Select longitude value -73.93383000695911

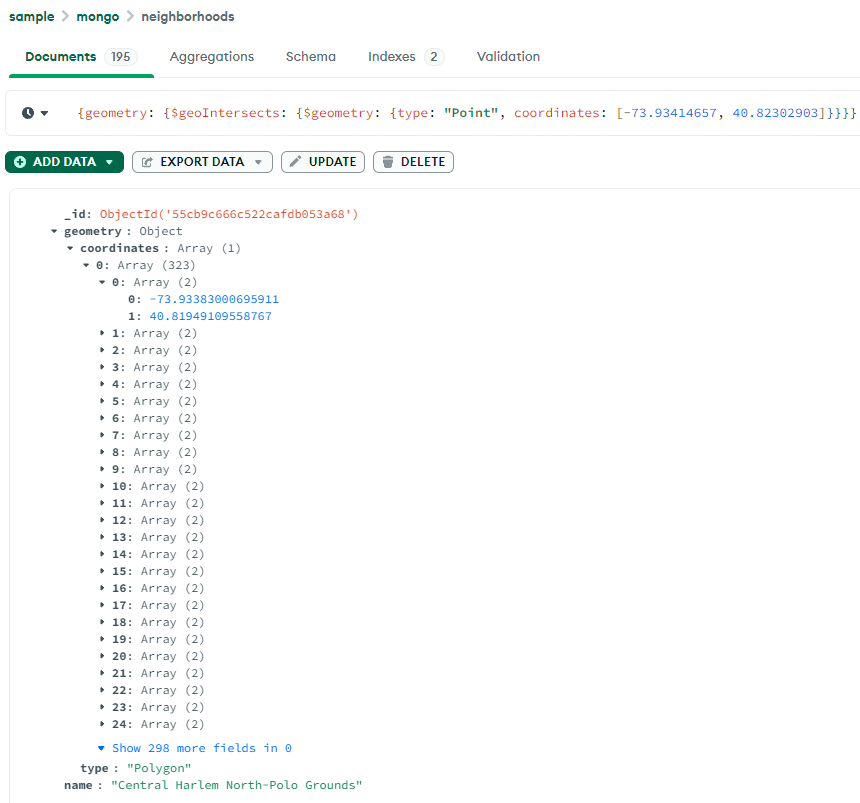click(x=214, y=299)
